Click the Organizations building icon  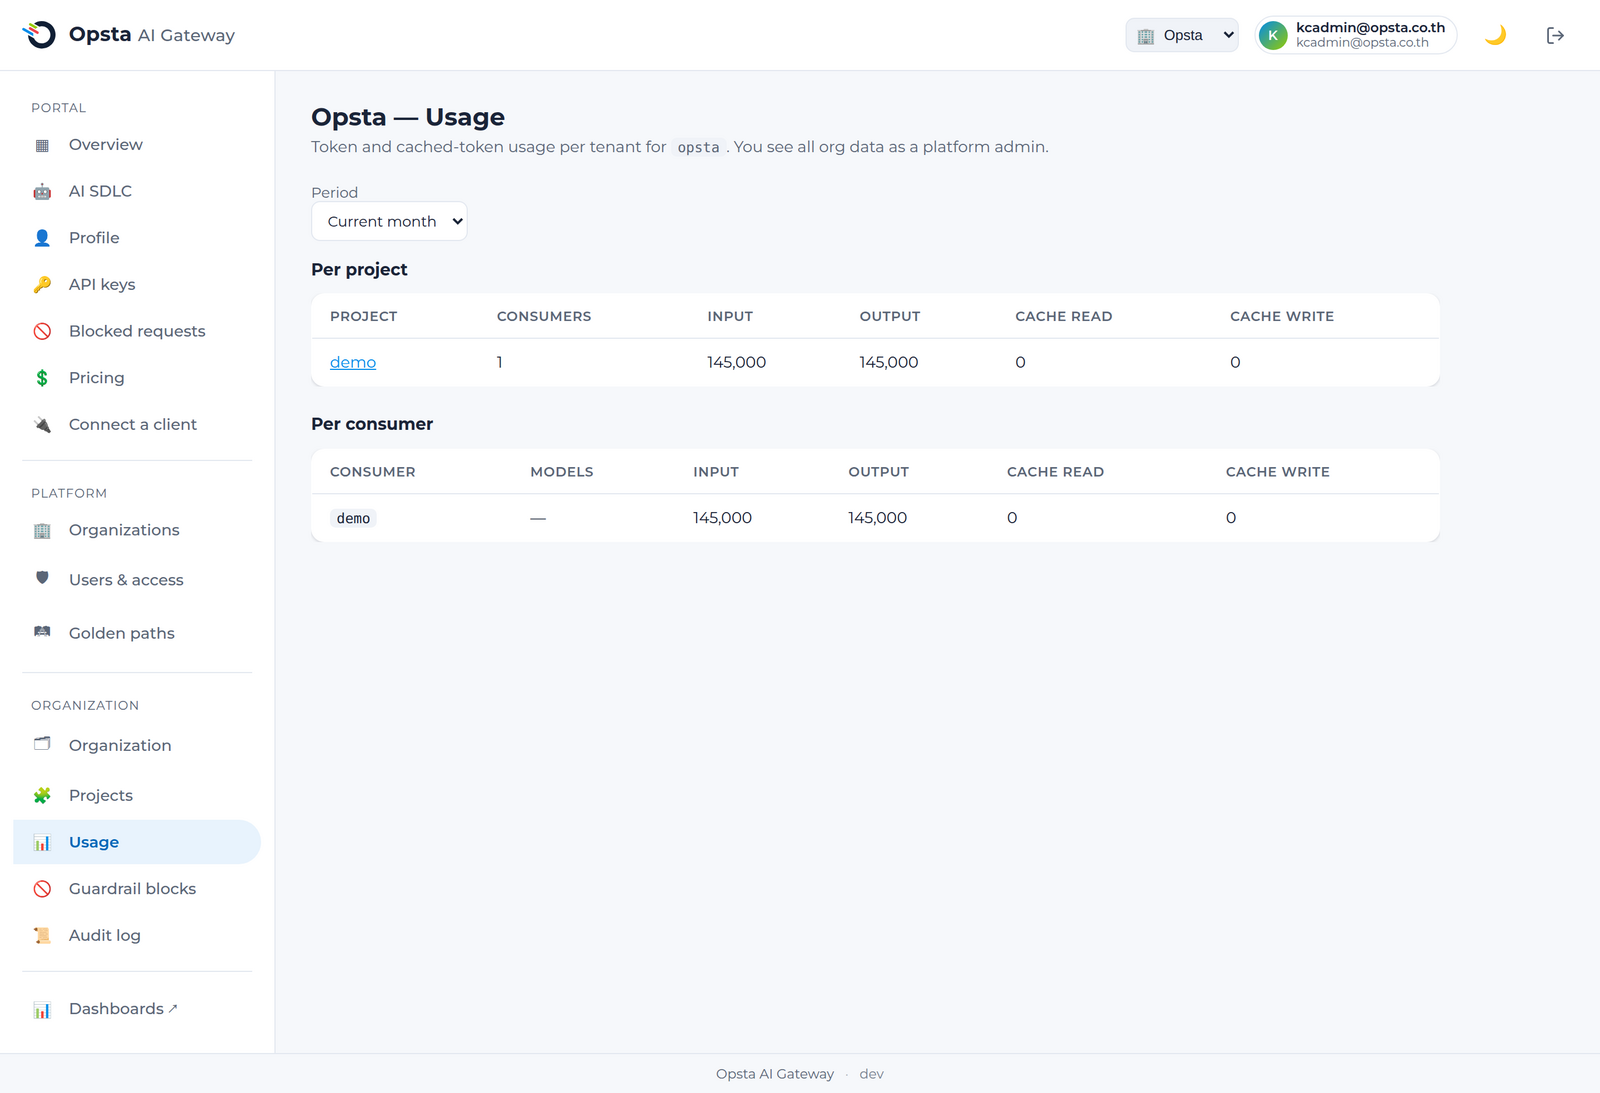[42, 531]
